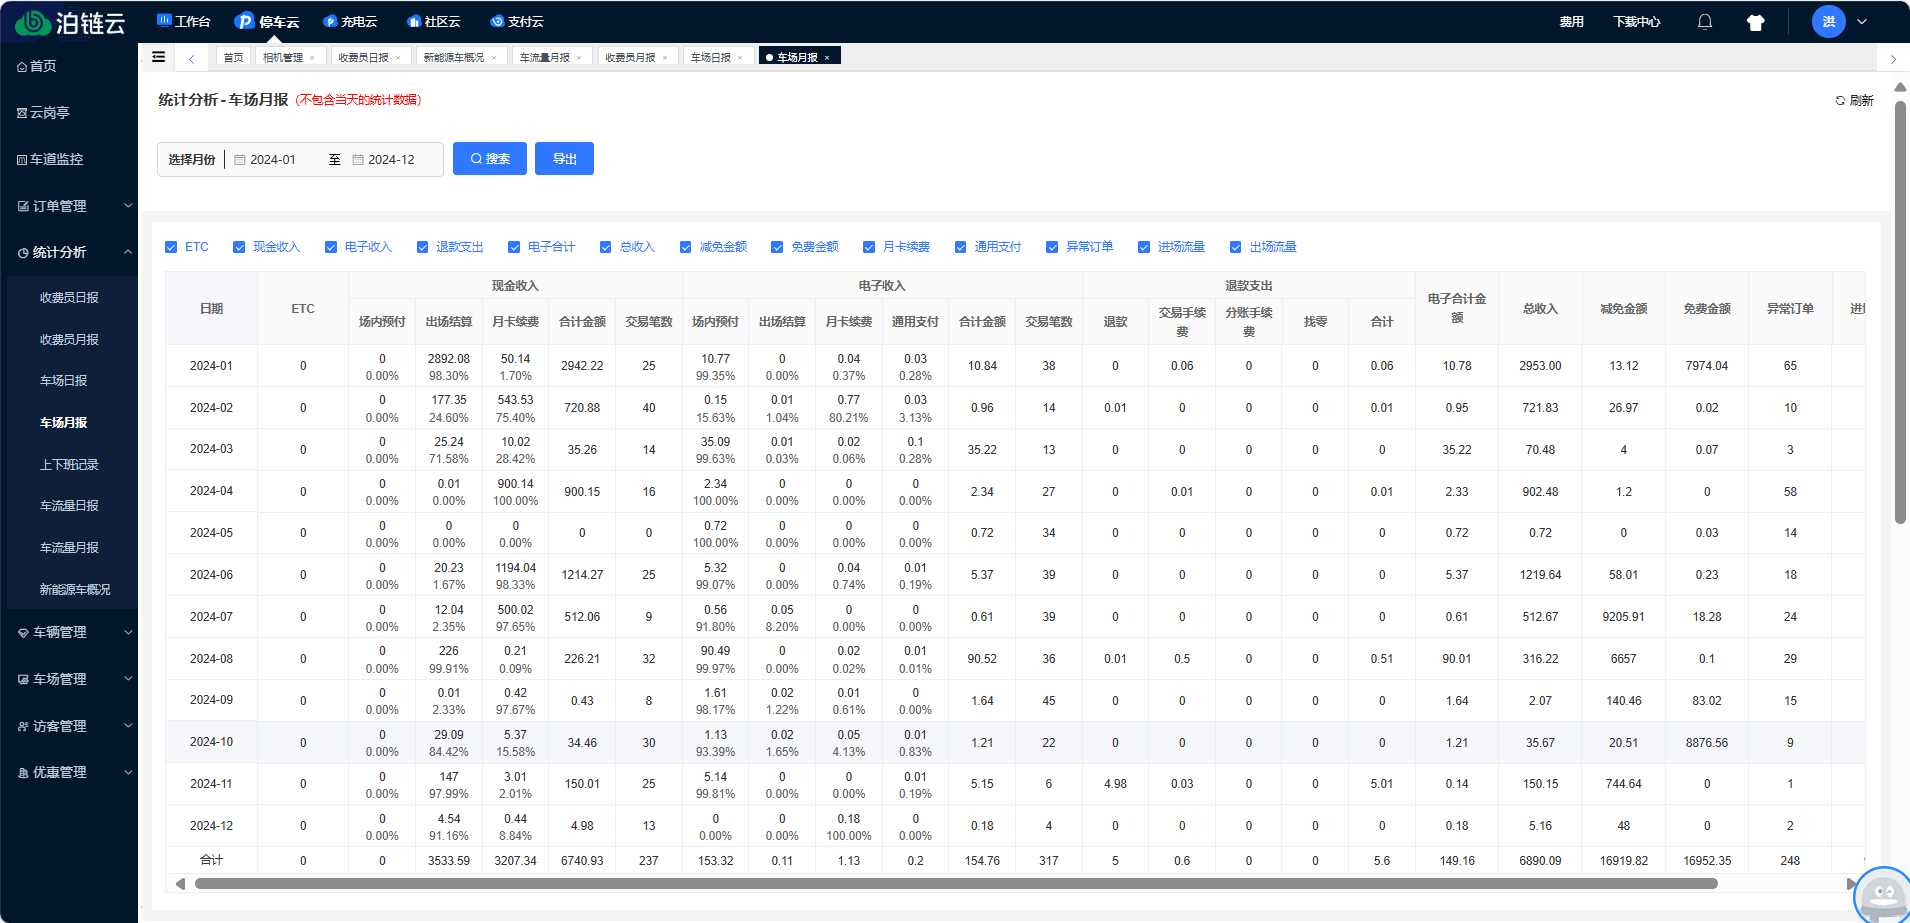Click the start month field 2024-01
Screen dimensions: 1910x923
[x=274, y=160]
